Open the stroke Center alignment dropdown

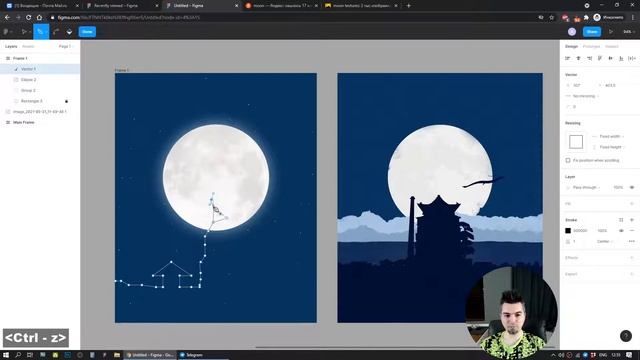point(604,241)
